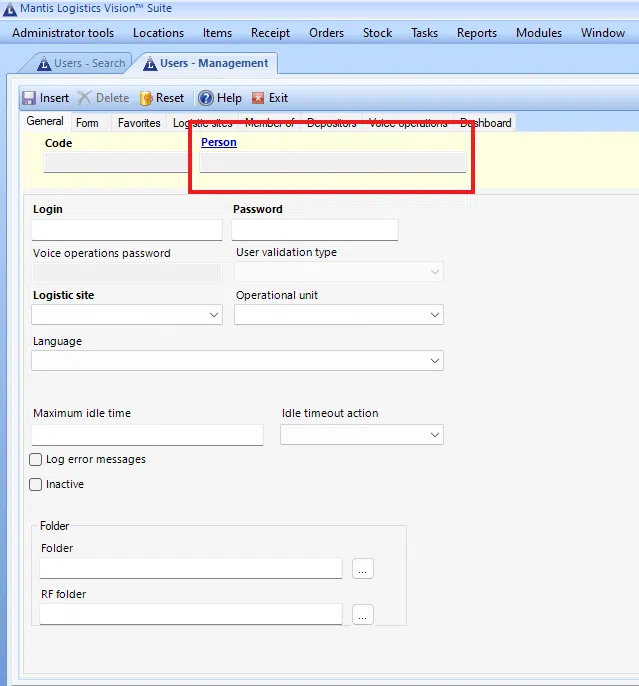Open Help from the toolbar
The height and width of the screenshot is (686, 639).
pyautogui.click(x=206, y=98)
